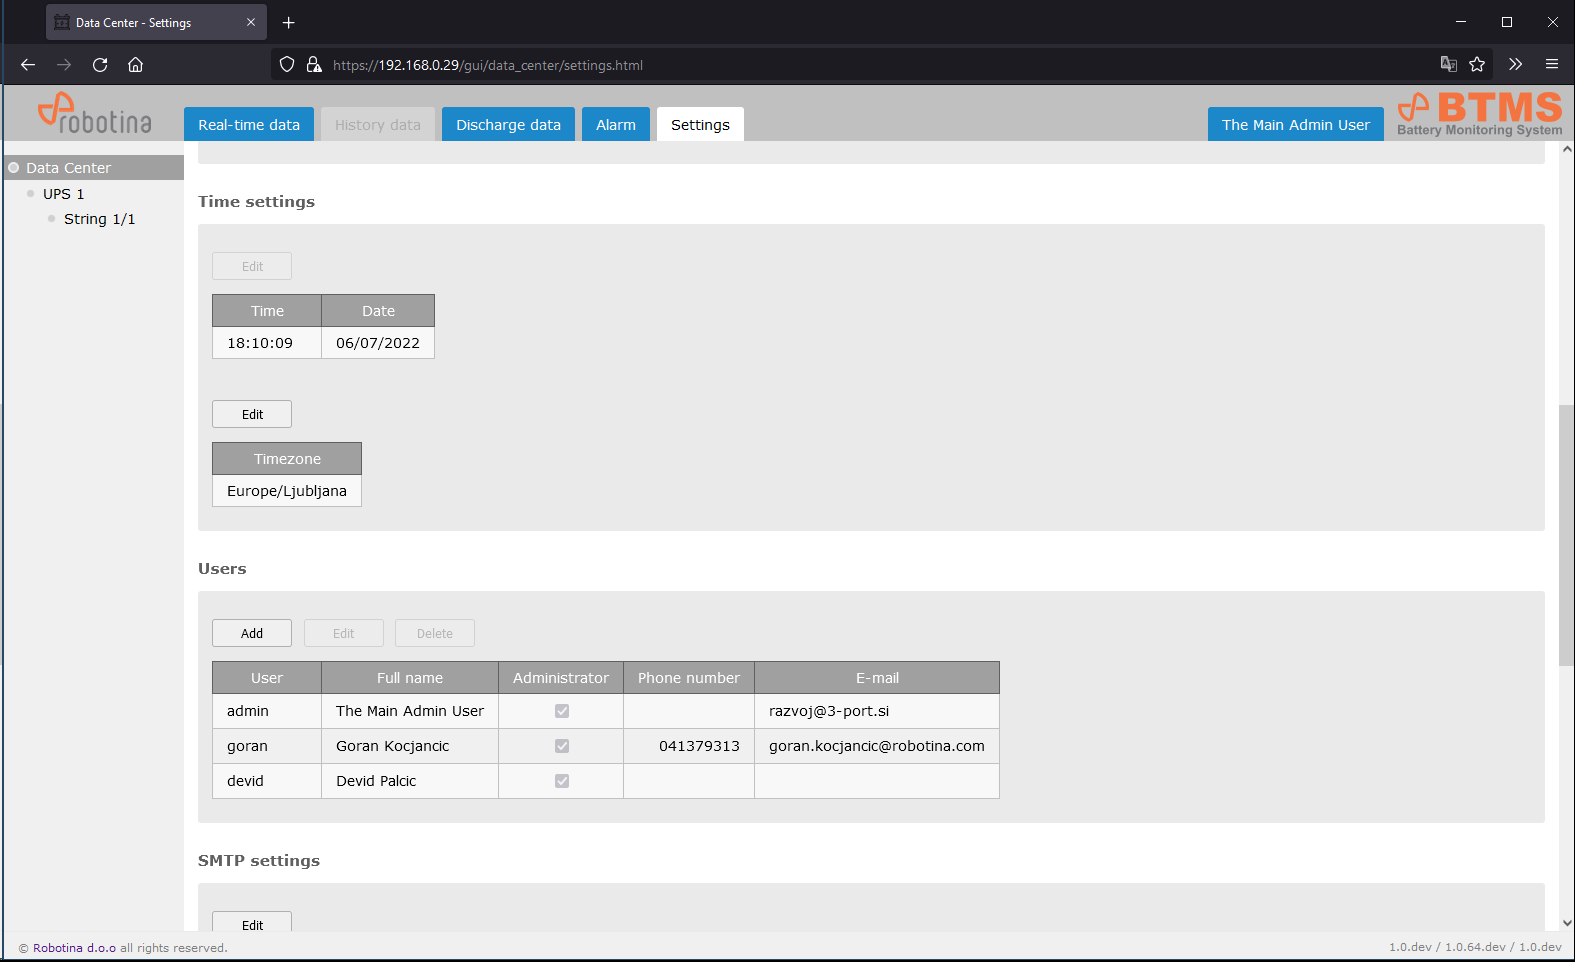1575x962 pixels.
Task: Click the Time column header
Action: click(x=267, y=311)
